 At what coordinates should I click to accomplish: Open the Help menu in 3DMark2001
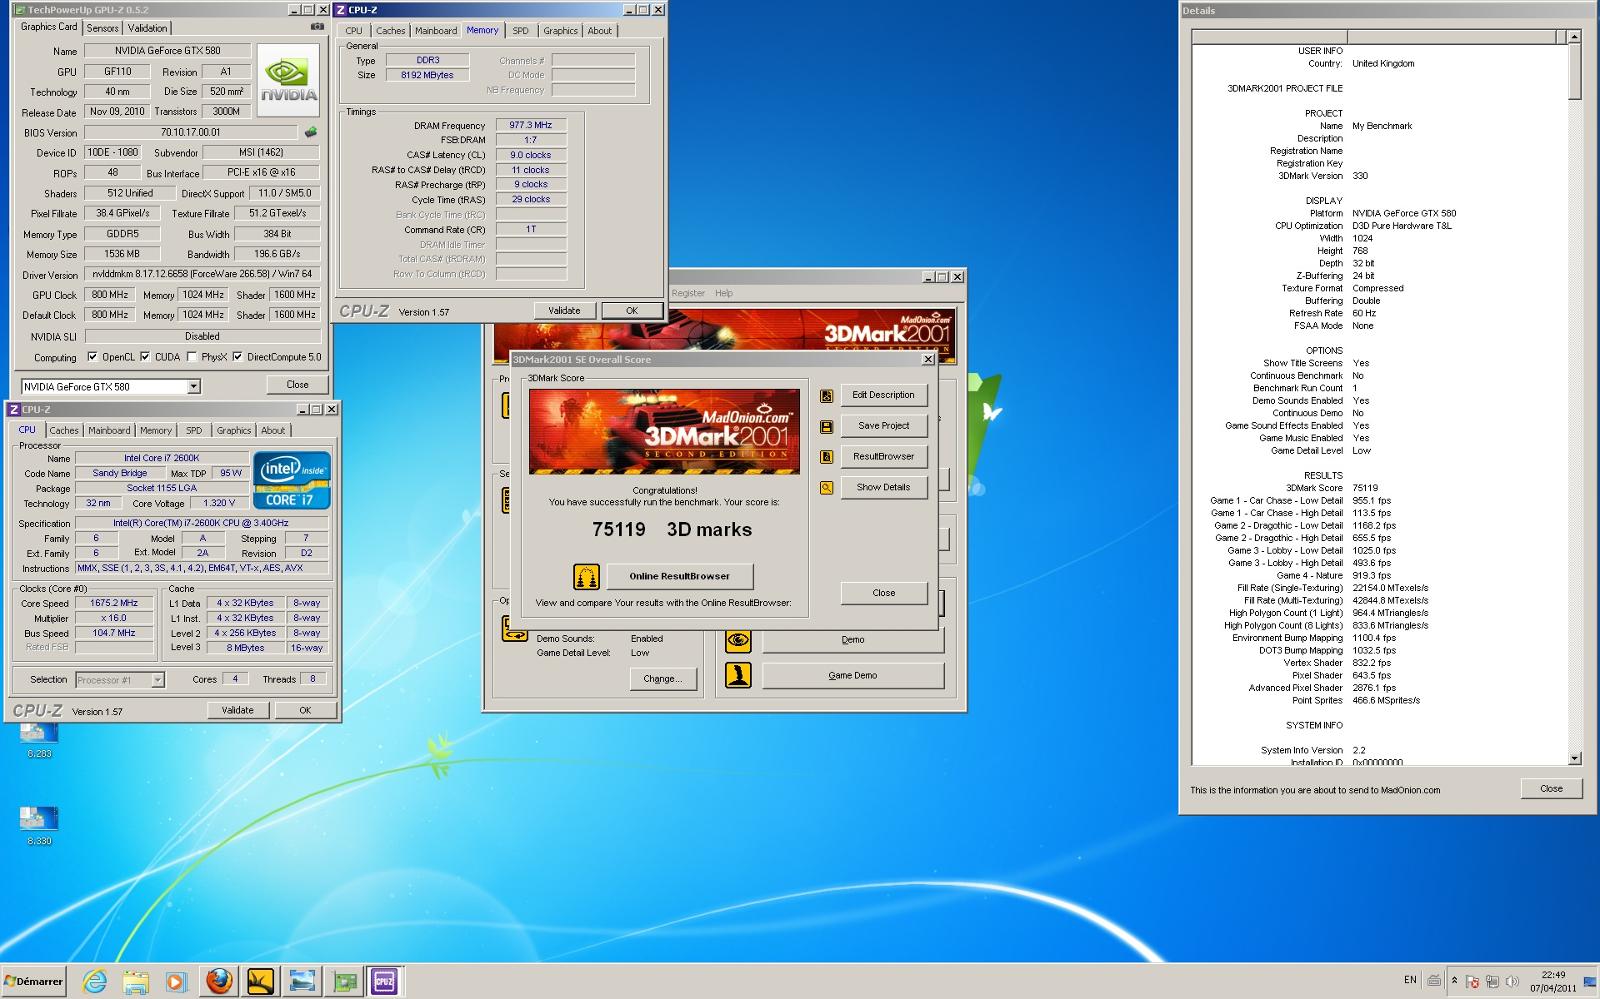click(724, 293)
